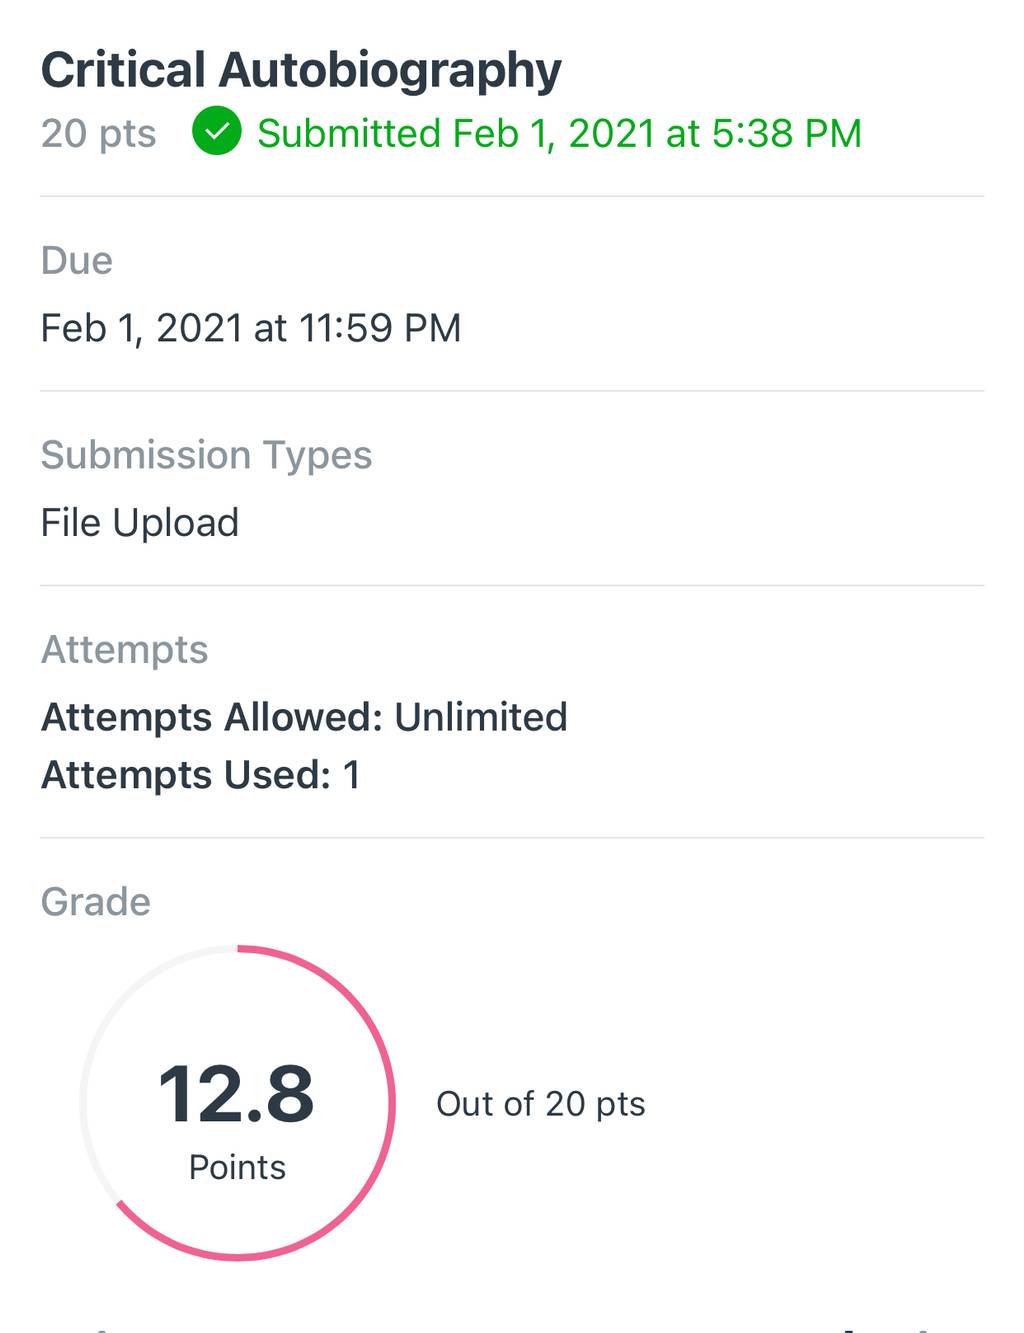Select the Critical Autobiography title
The image size is (1024, 1333).
coord(301,72)
